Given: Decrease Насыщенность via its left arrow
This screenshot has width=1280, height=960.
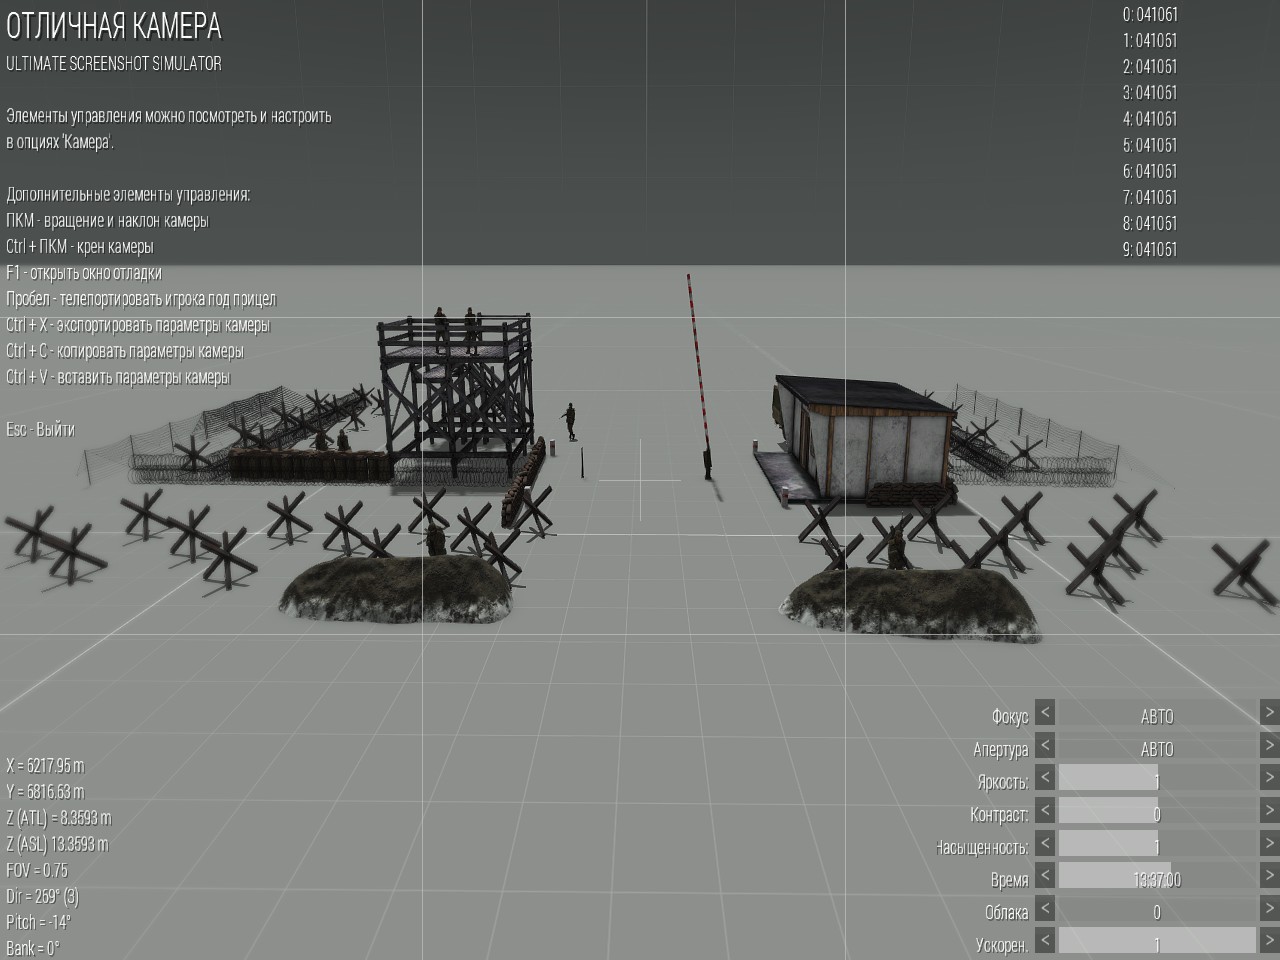Looking at the screenshot, I should click(1044, 844).
